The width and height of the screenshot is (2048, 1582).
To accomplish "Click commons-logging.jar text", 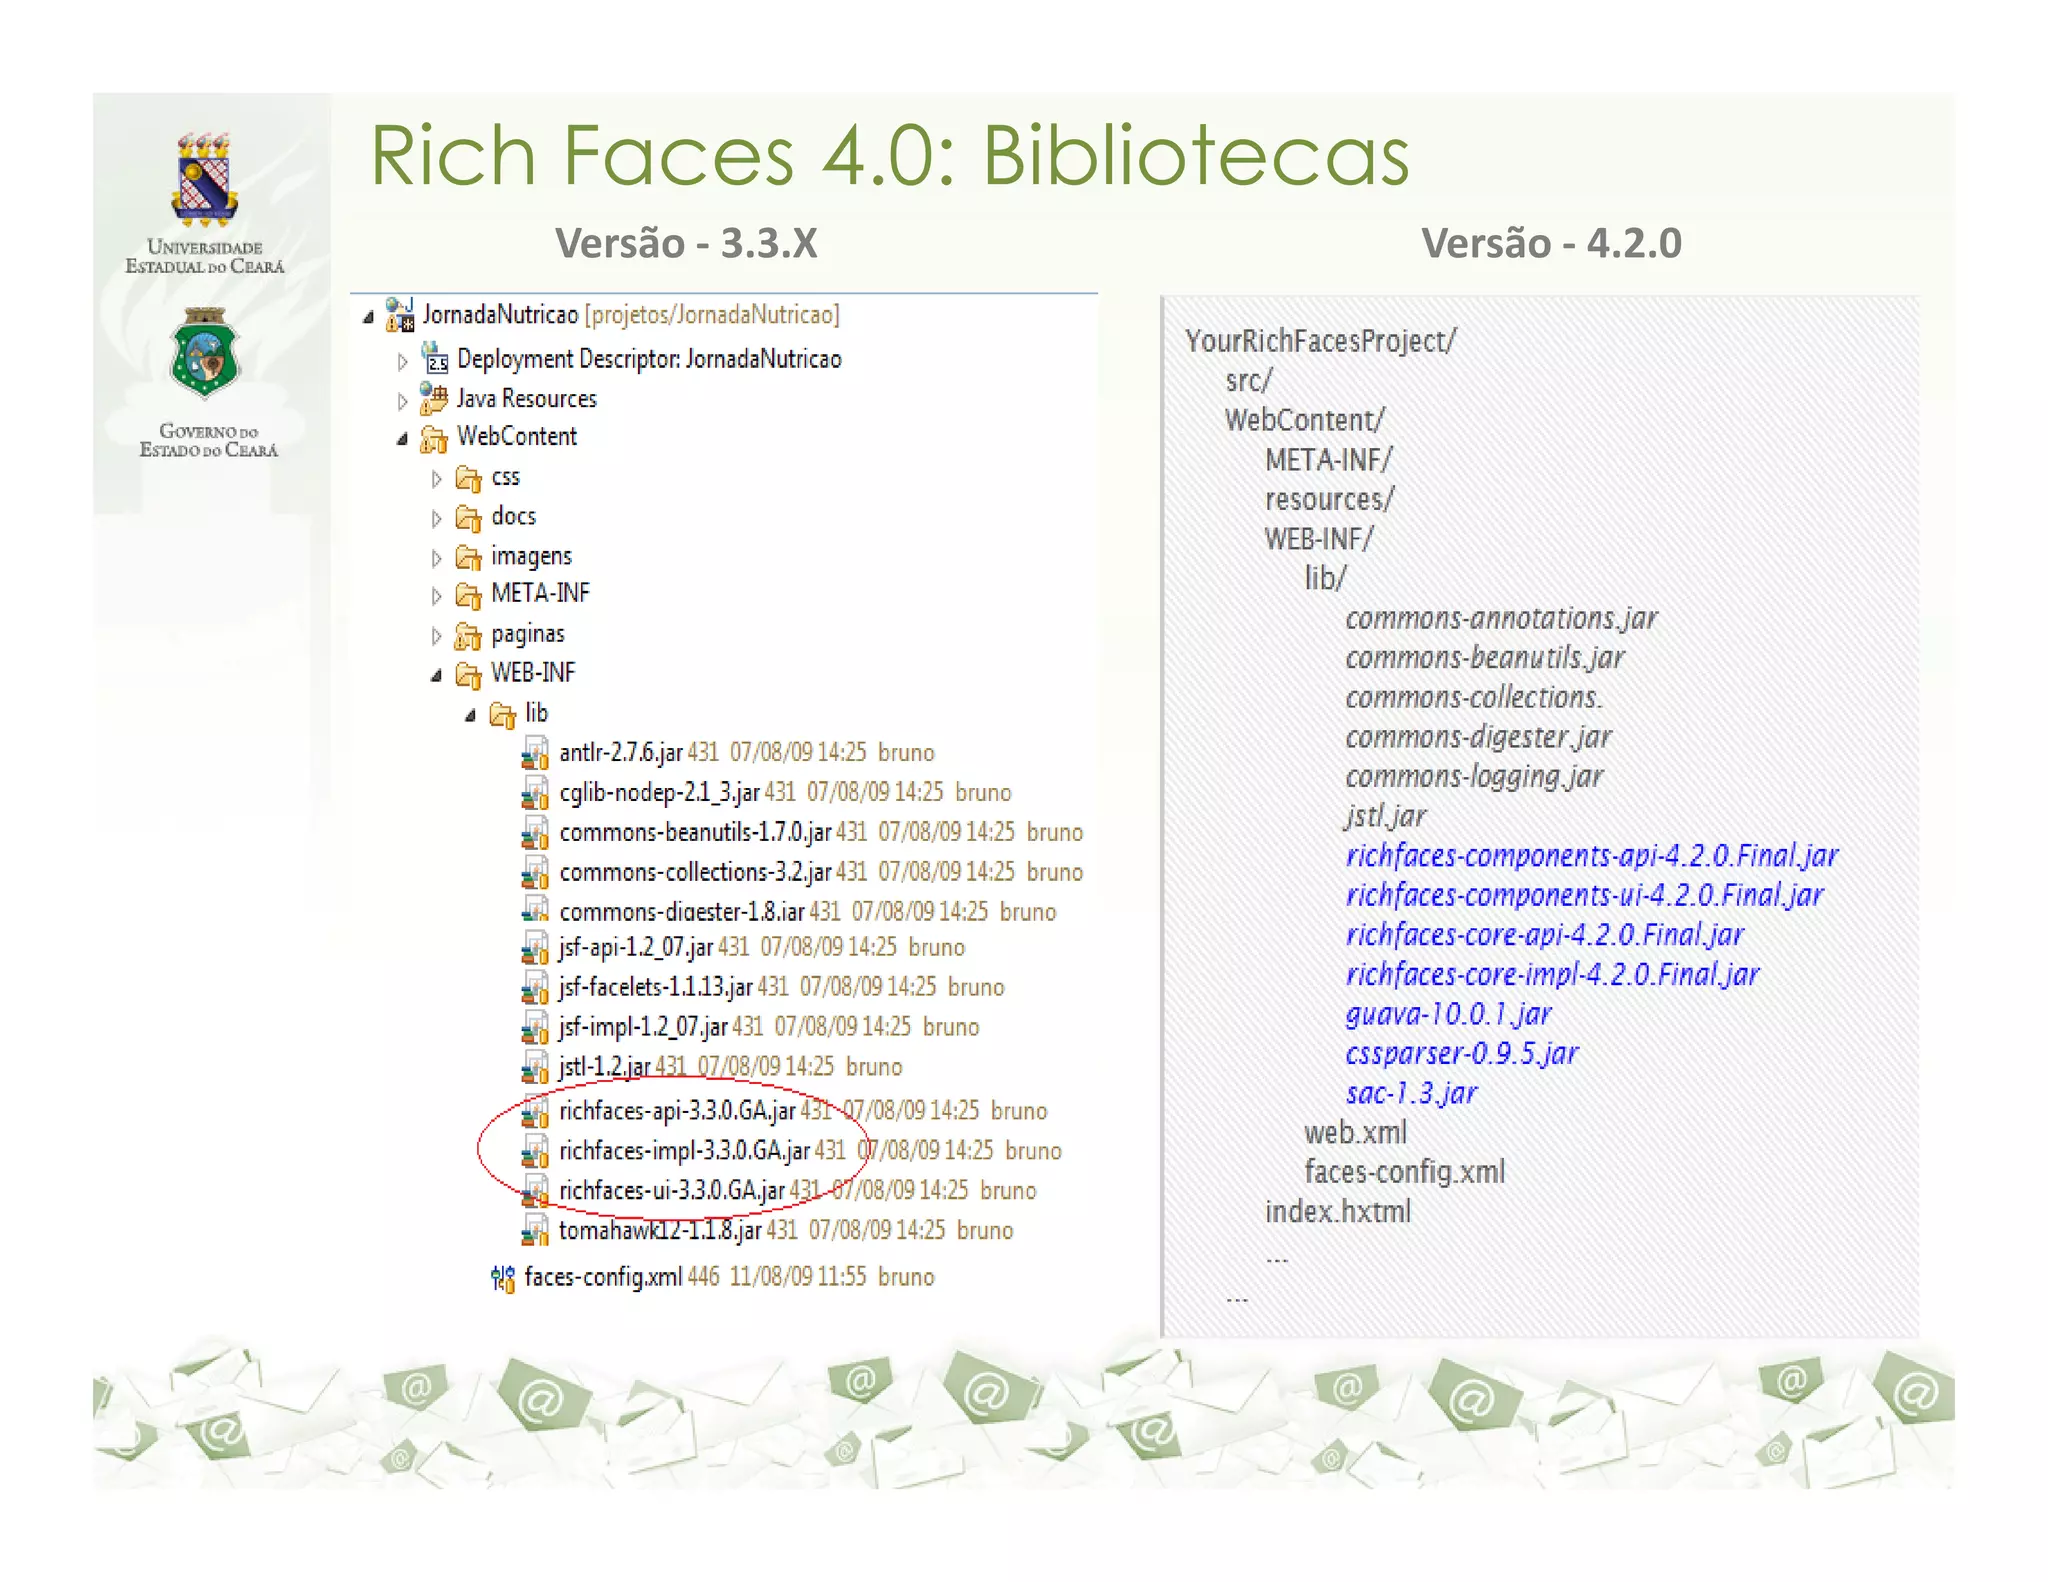I will [1474, 776].
